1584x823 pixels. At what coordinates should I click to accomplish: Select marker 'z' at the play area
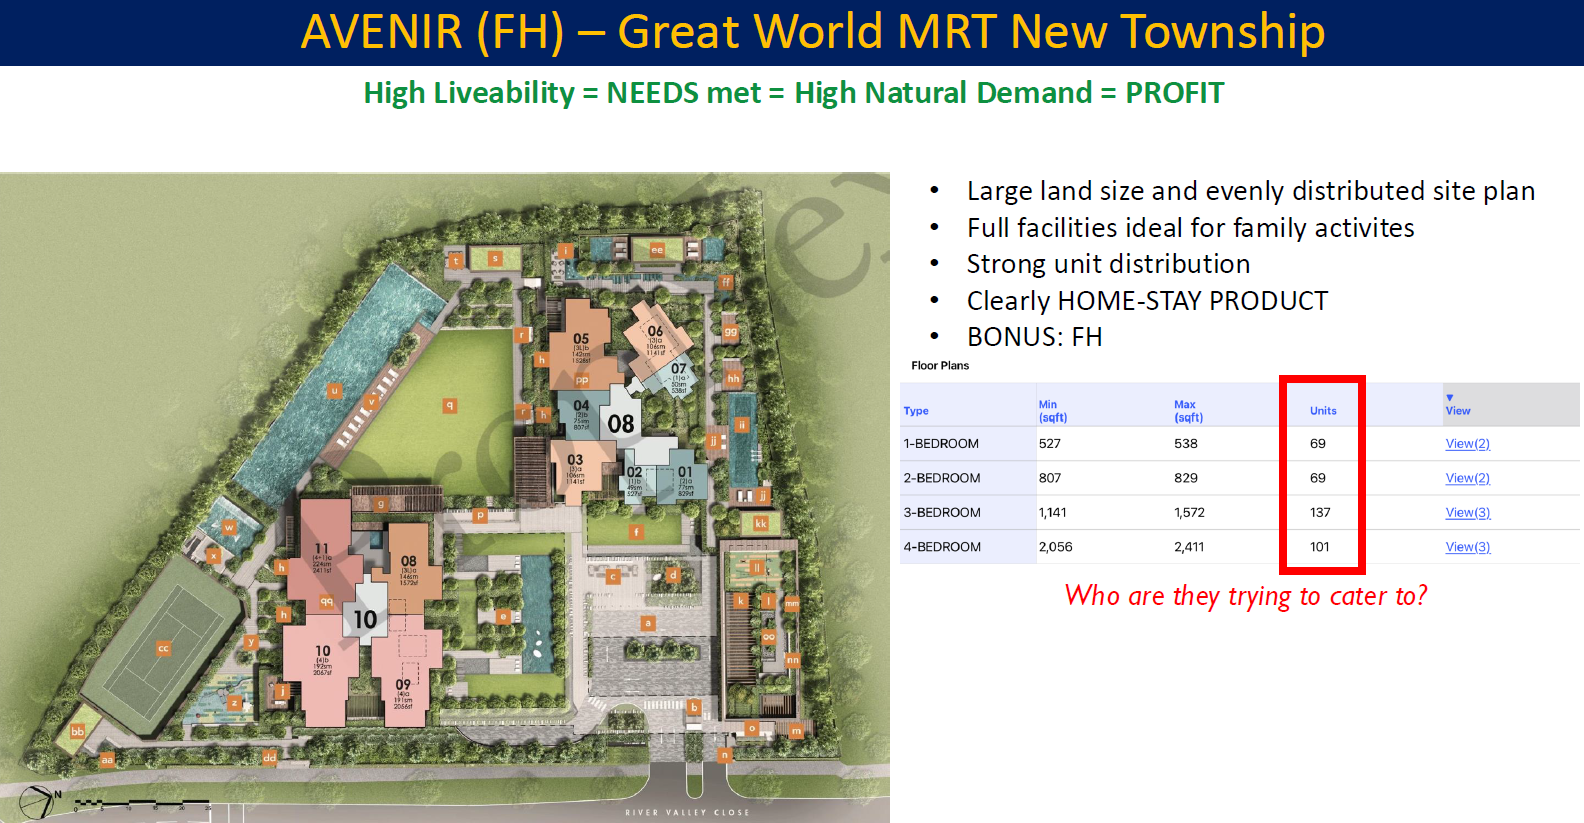[x=234, y=703]
